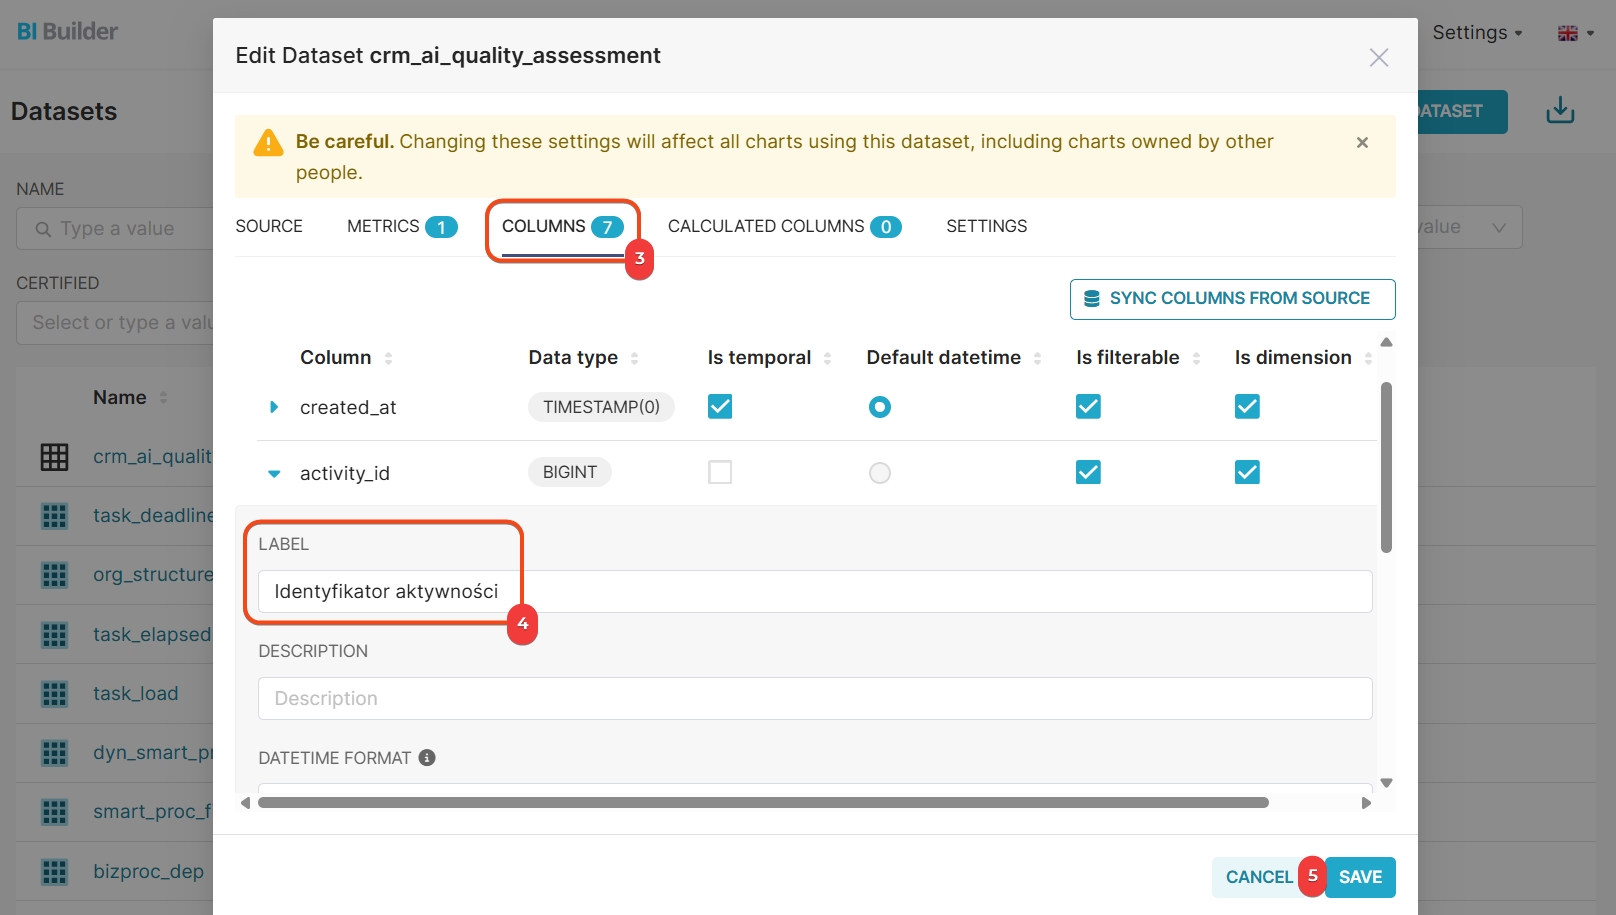This screenshot has width=1616, height=915.
Task: Uncheck Is temporal for created_at
Action: [720, 407]
